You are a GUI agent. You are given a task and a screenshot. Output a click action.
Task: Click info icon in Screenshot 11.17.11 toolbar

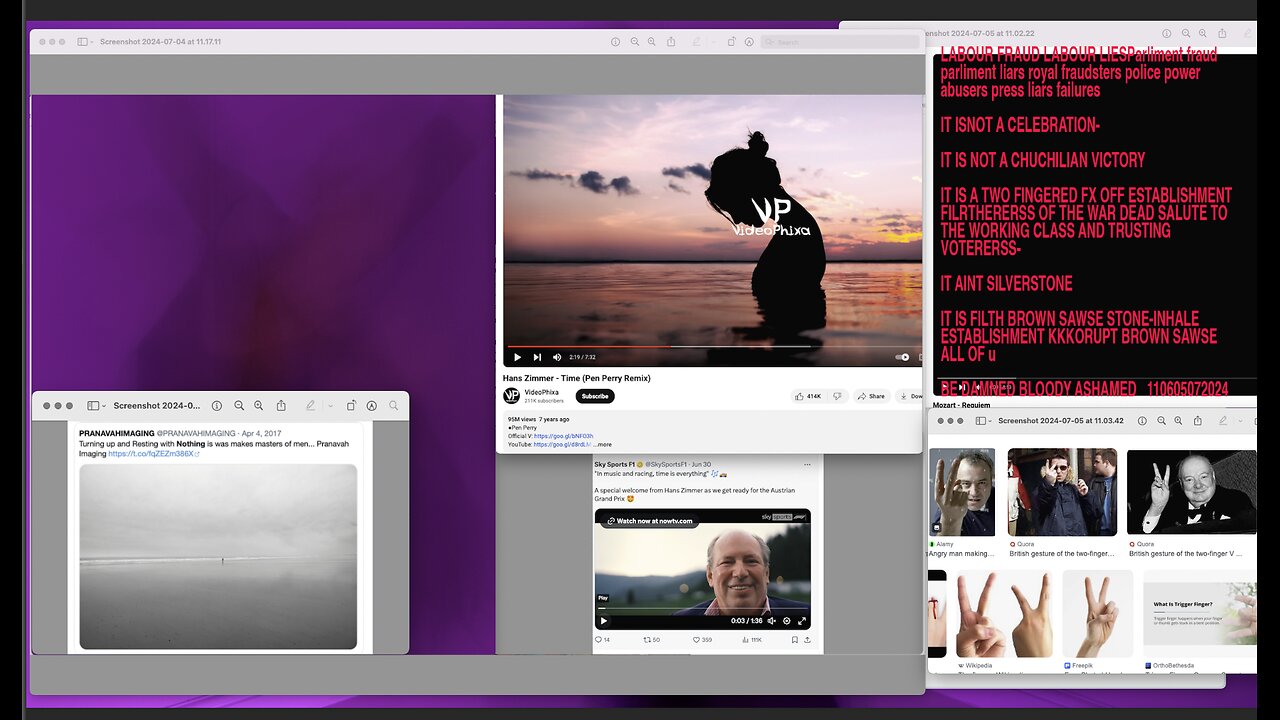click(x=616, y=42)
